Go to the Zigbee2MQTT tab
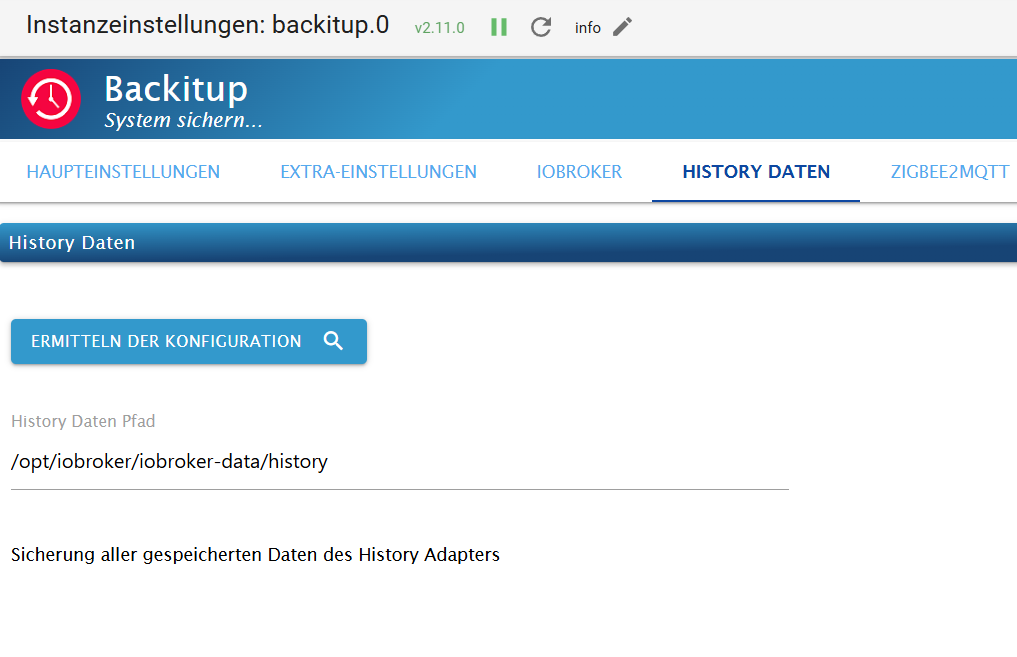This screenshot has width=1017, height=657. [x=950, y=172]
